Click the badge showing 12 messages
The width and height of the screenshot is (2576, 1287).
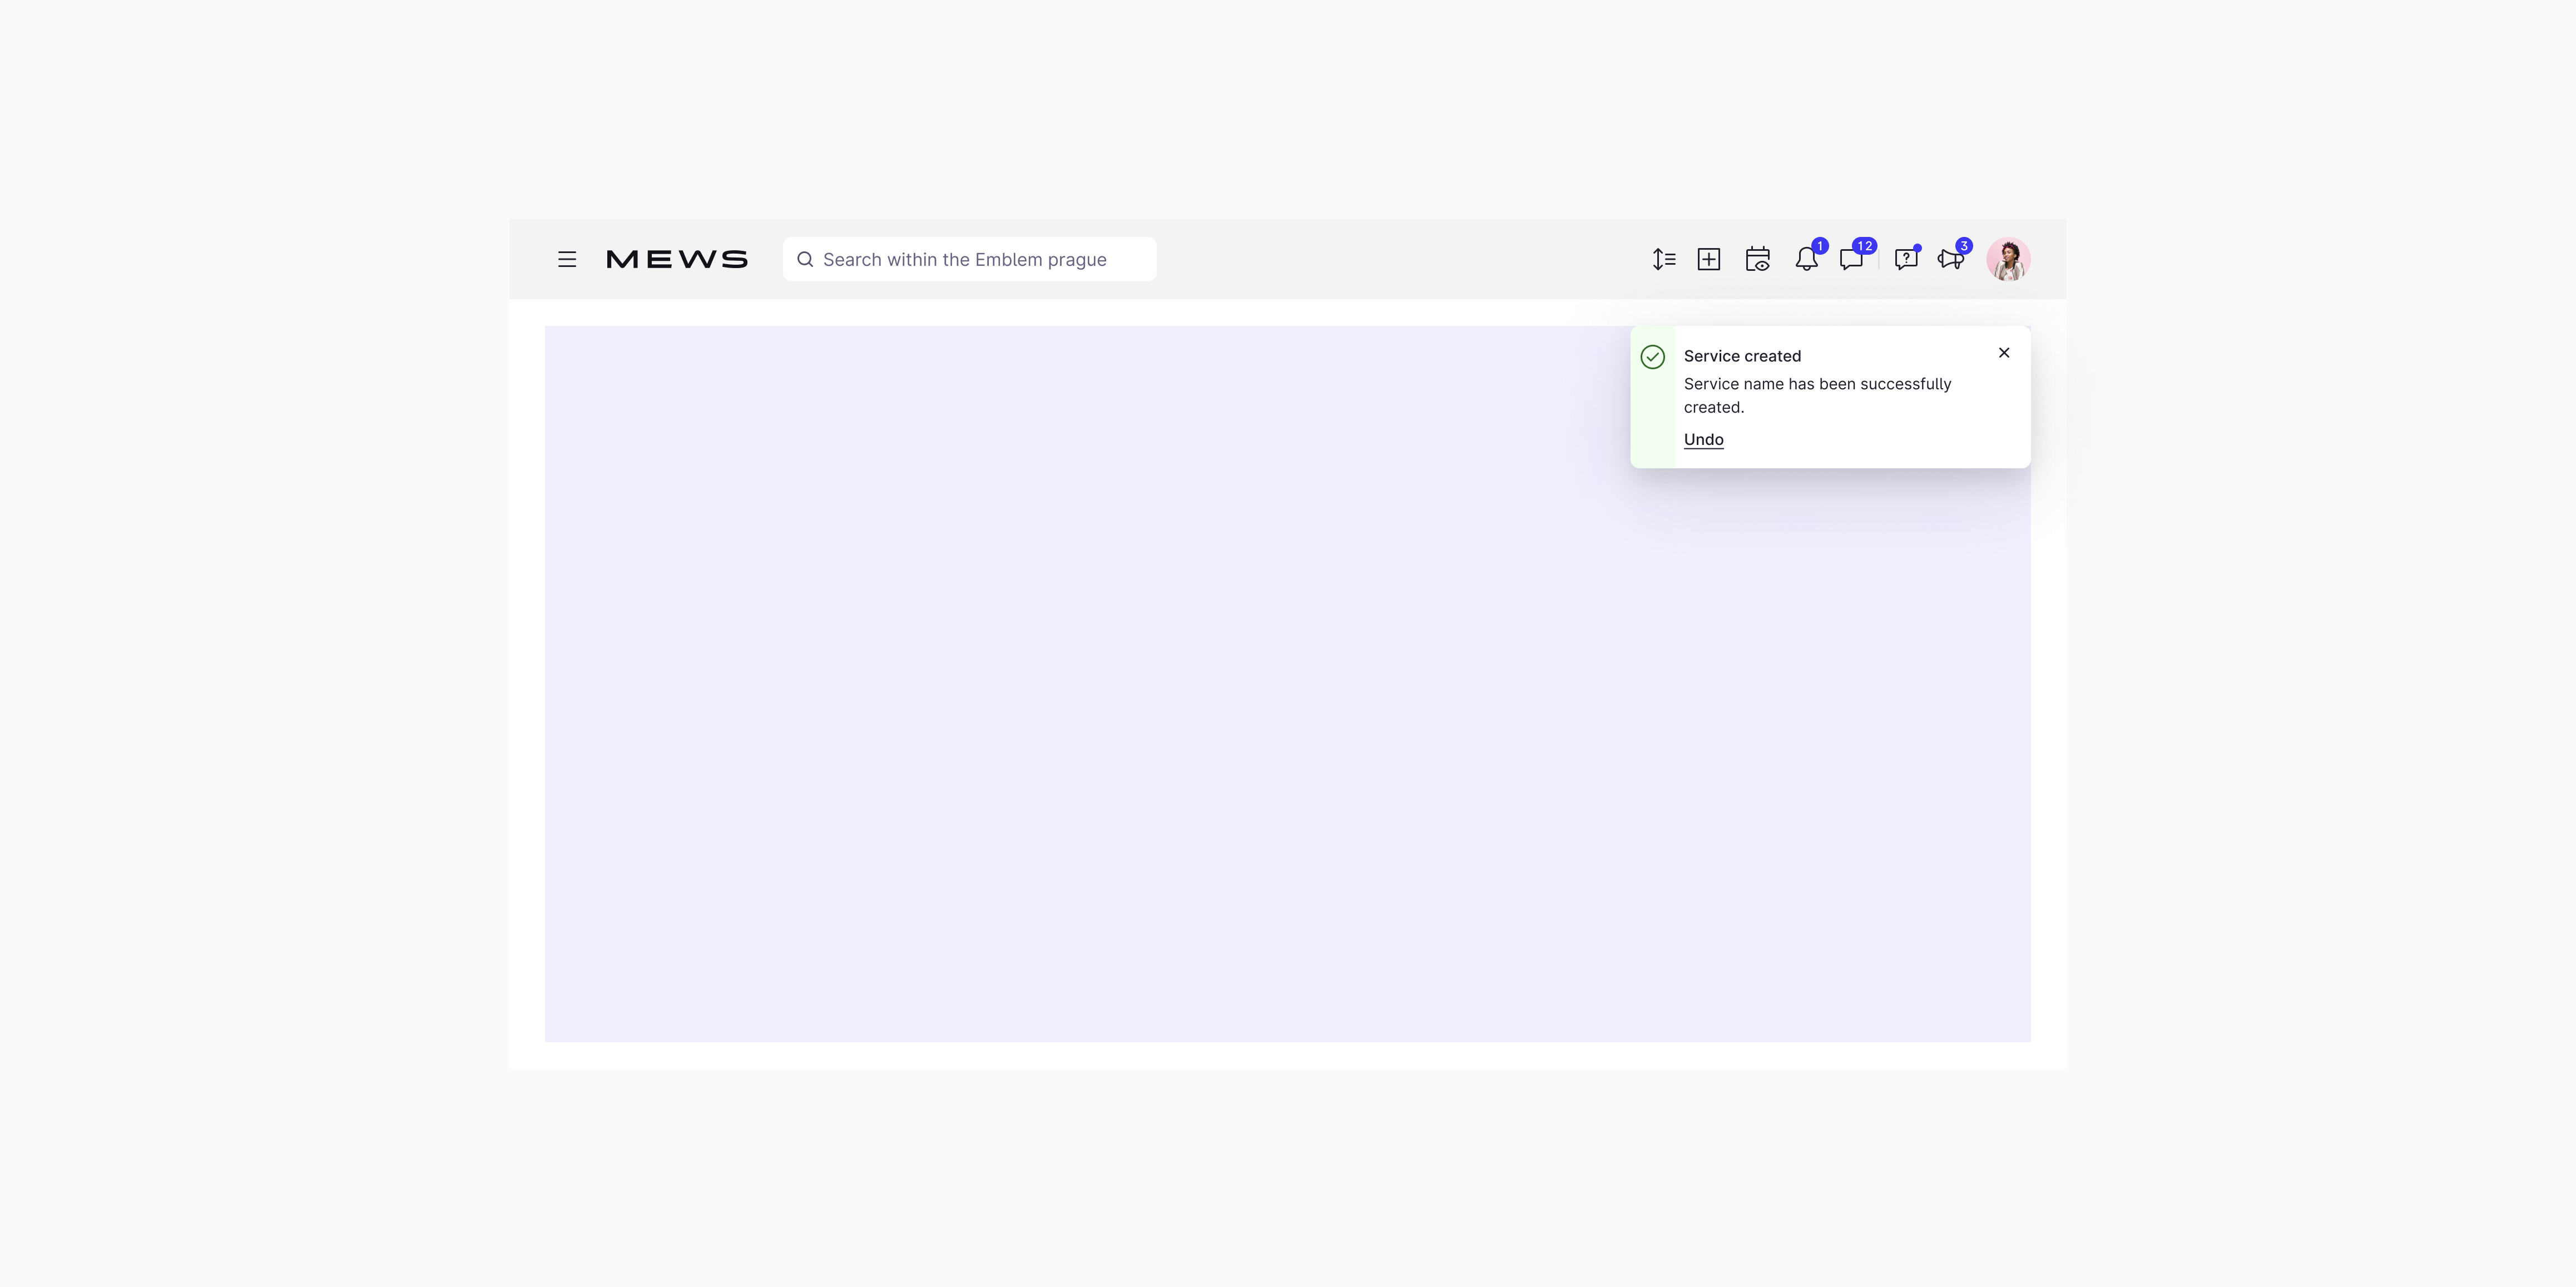pyautogui.click(x=1864, y=246)
